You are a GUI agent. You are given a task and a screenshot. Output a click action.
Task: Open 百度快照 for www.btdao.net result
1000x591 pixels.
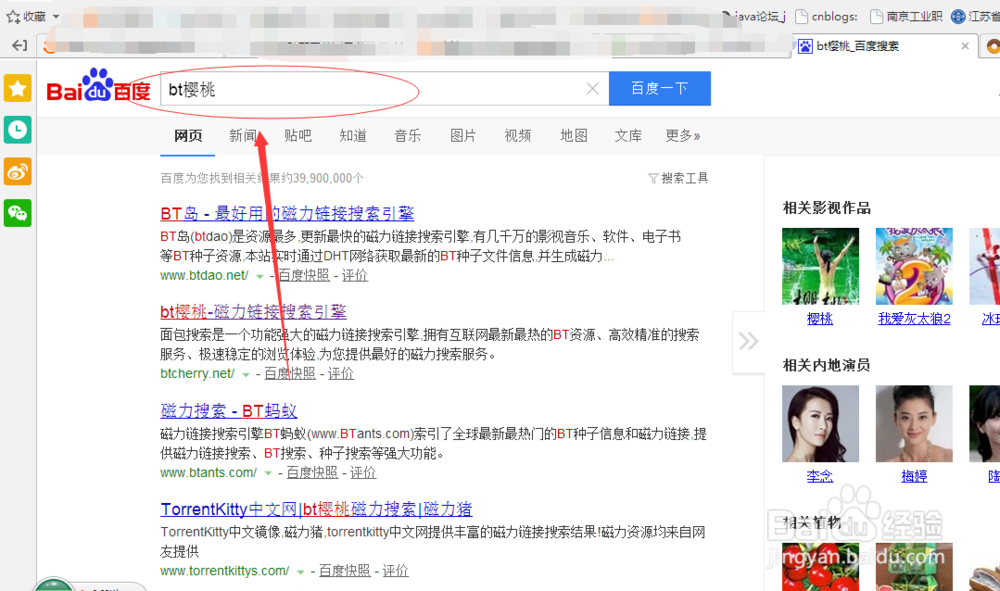pos(304,275)
